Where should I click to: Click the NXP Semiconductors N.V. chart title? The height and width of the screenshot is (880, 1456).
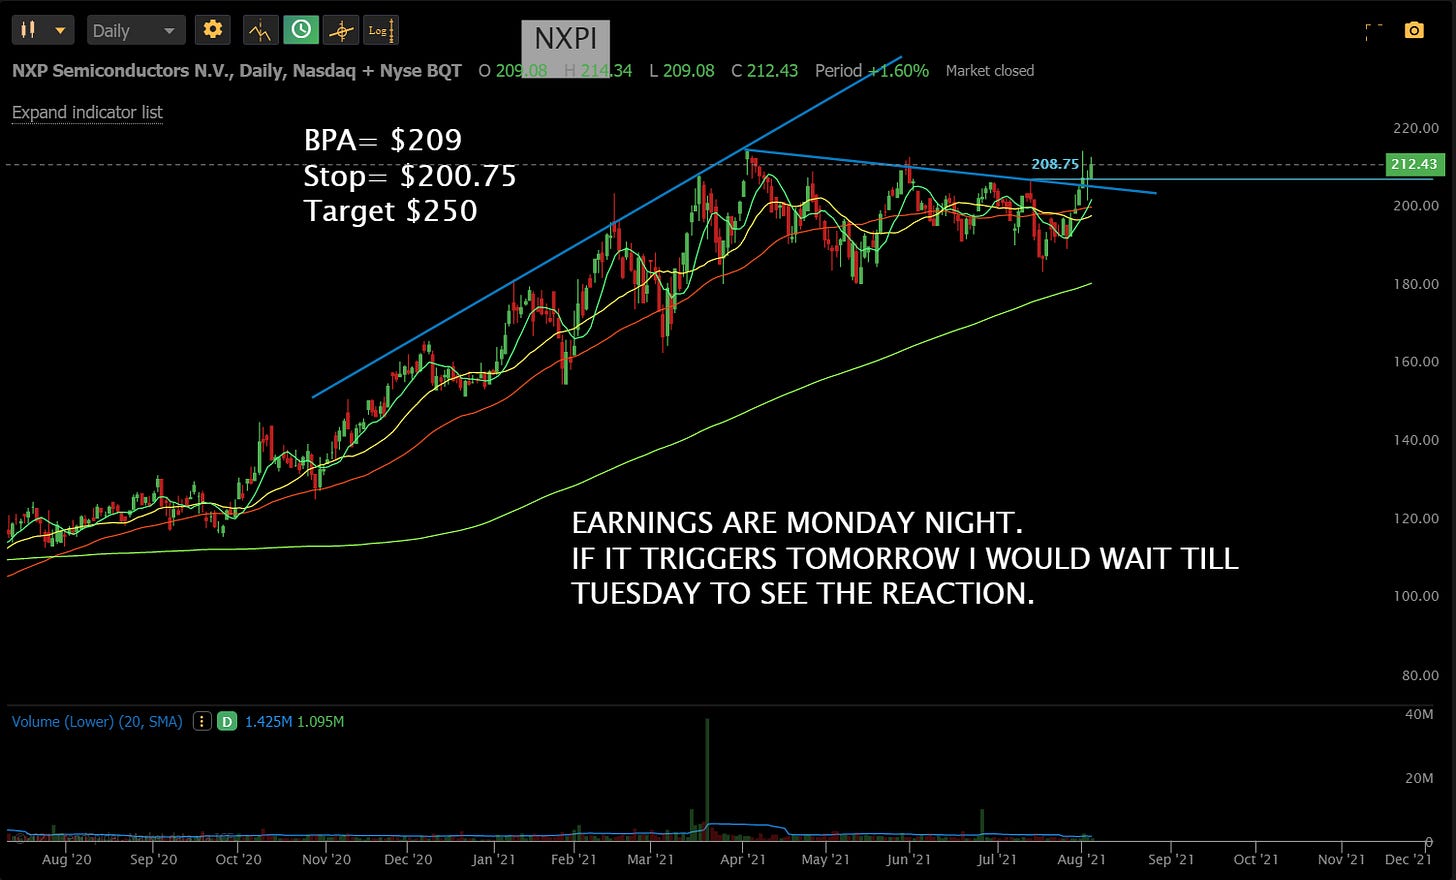(x=237, y=70)
